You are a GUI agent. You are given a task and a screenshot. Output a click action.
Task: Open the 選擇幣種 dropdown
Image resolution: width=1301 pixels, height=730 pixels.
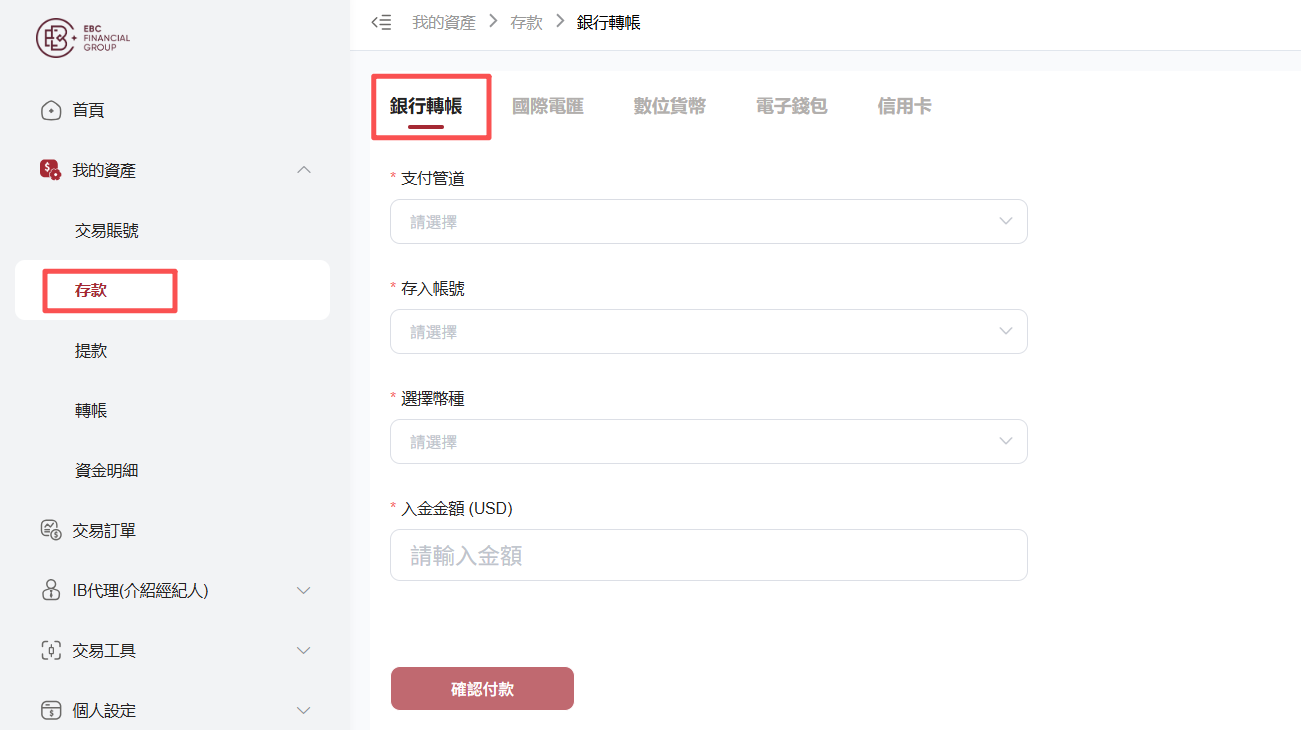[x=709, y=441]
